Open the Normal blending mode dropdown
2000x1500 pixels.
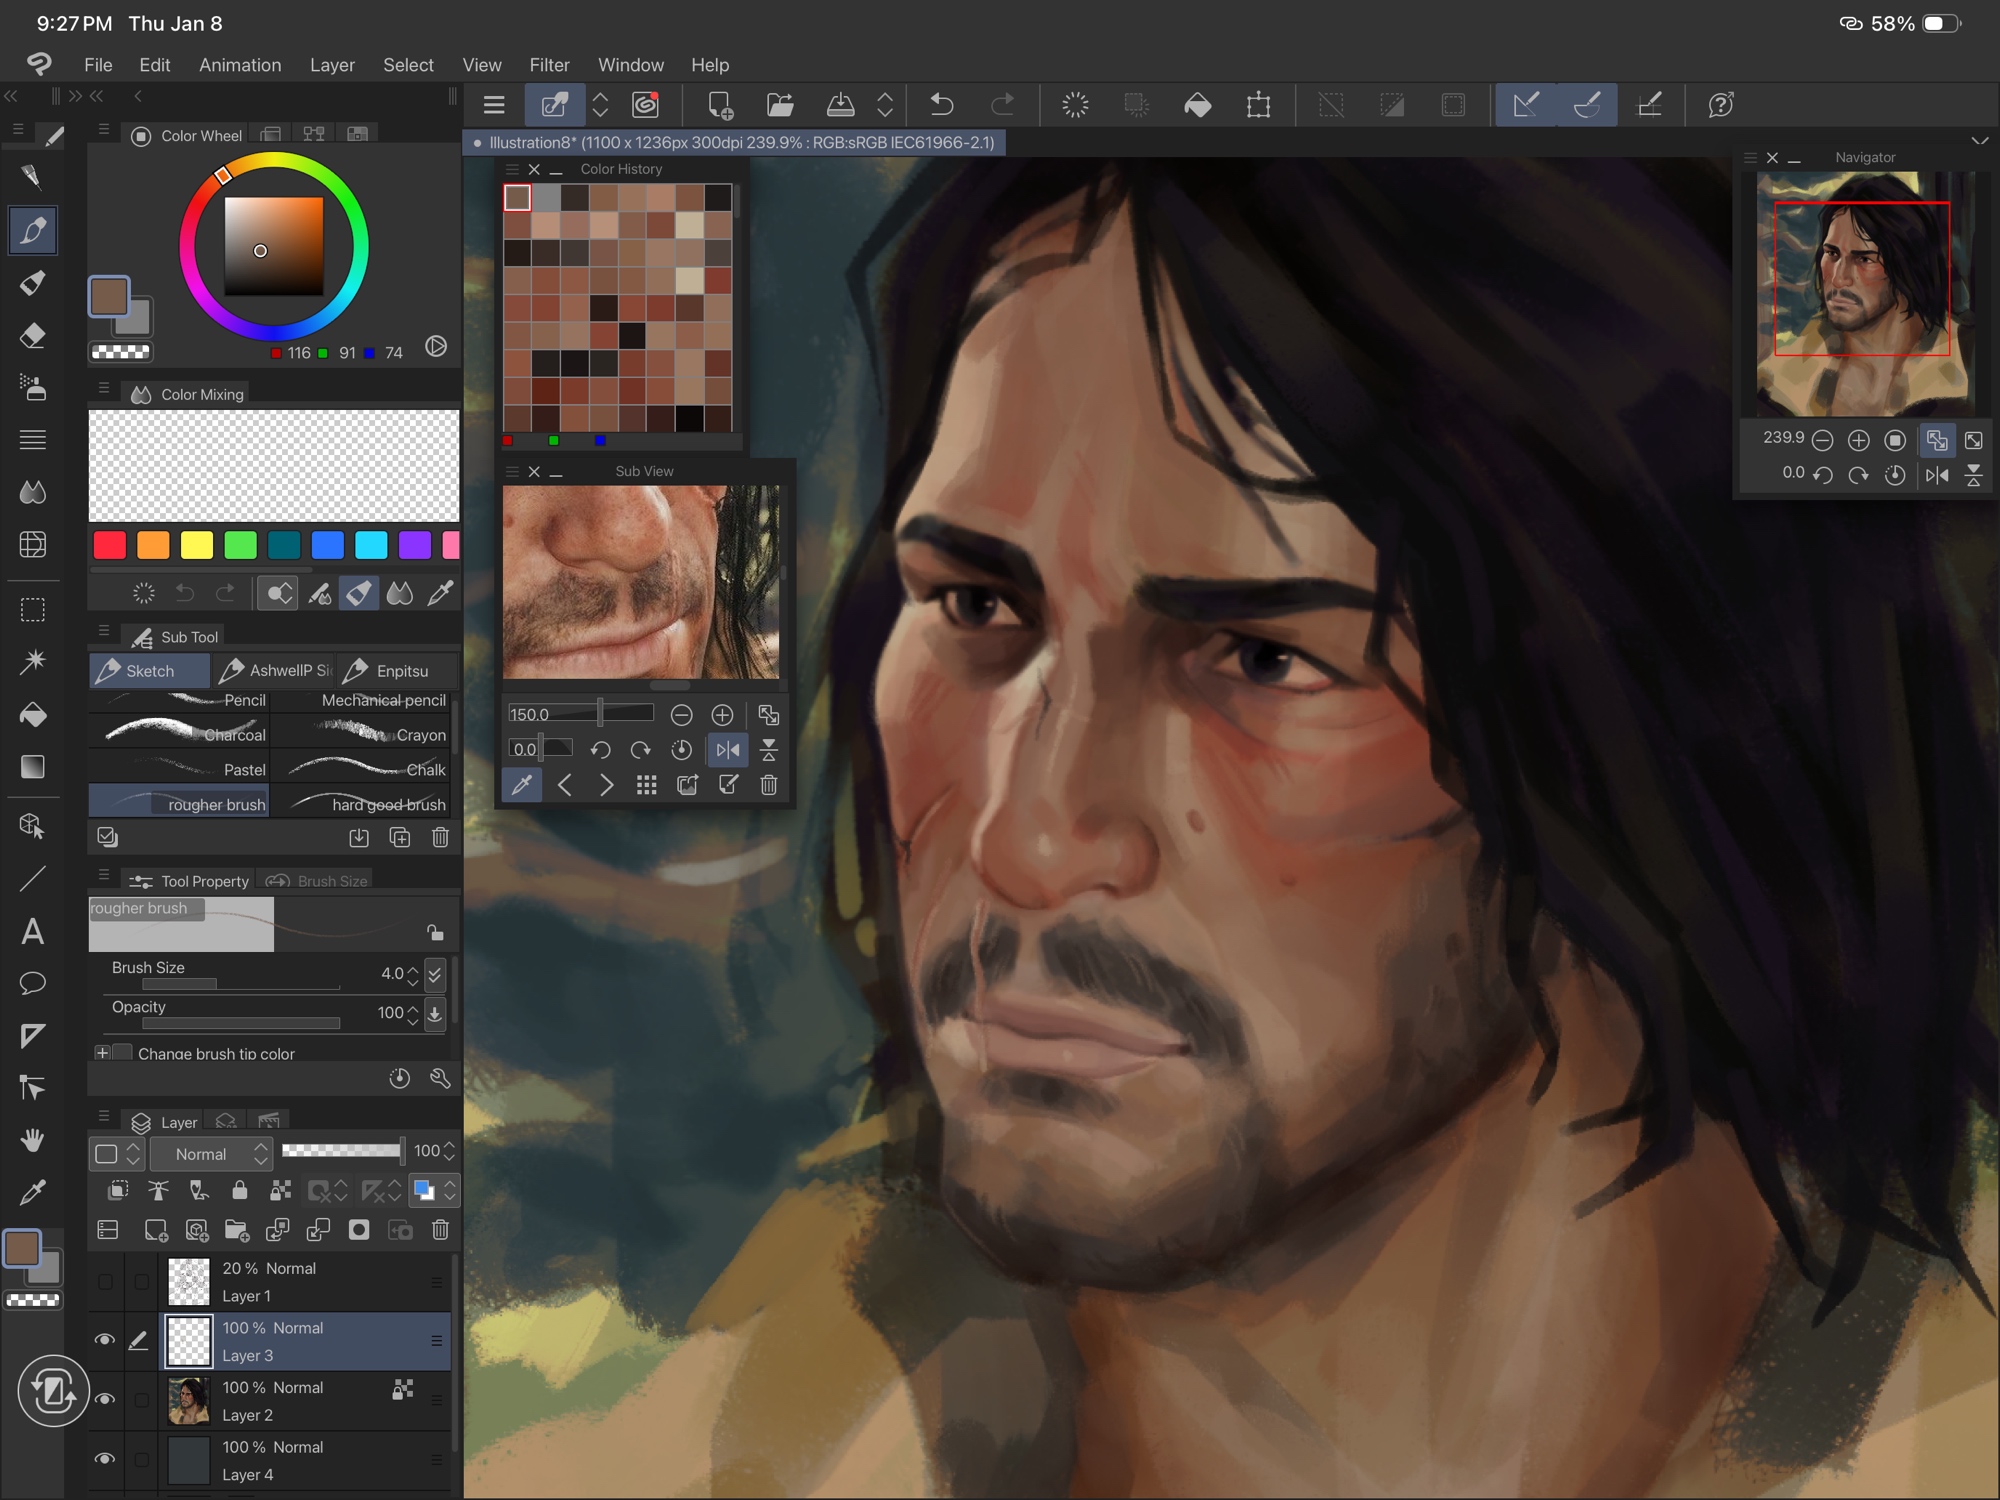(x=211, y=1154)
